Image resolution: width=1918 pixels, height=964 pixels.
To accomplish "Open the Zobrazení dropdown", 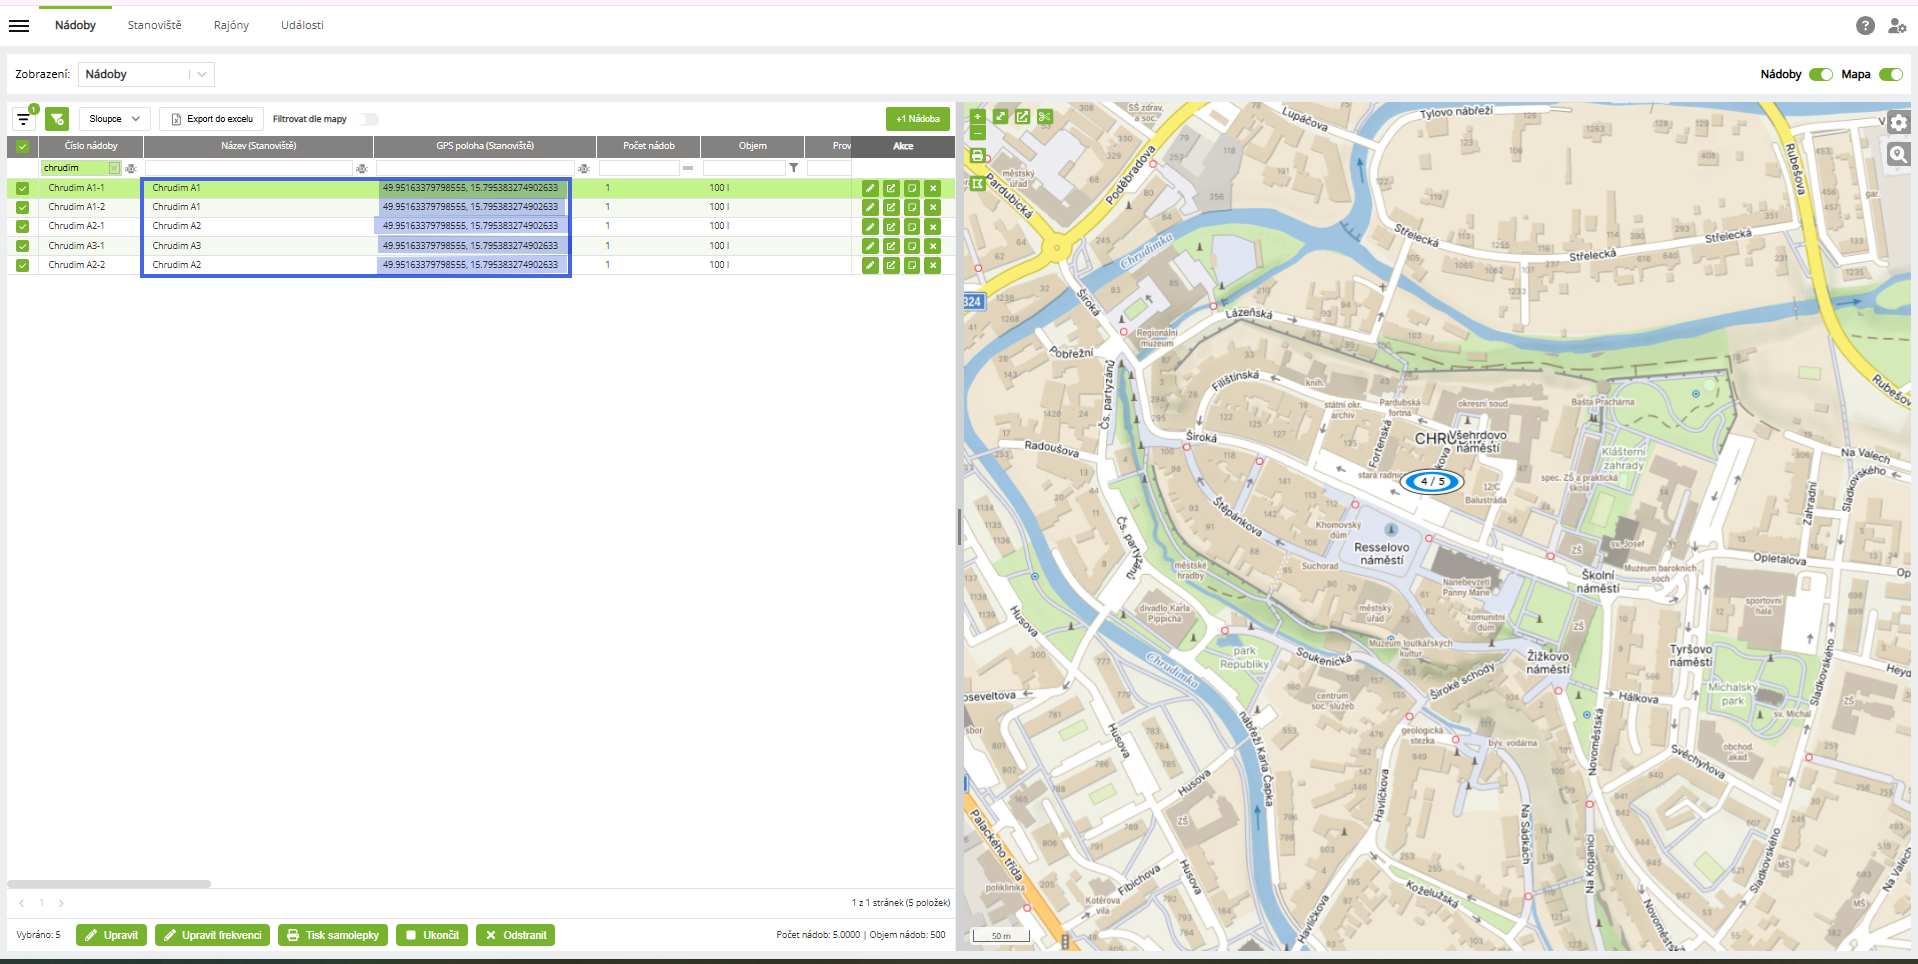I will coord(146,75).
